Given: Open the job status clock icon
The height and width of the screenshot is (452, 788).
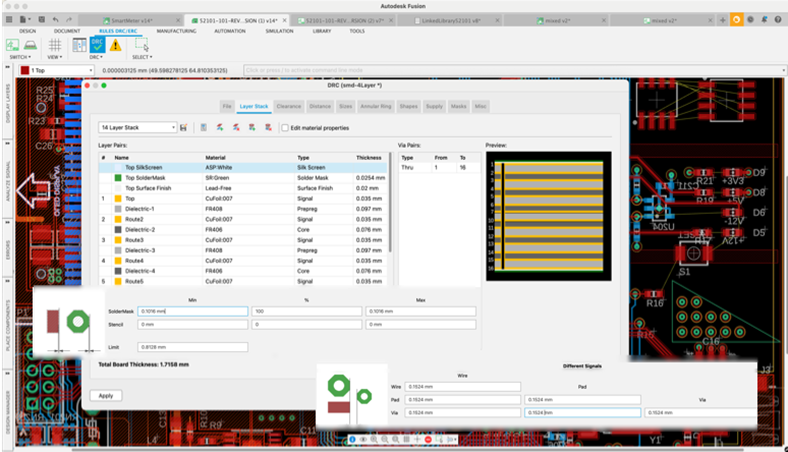Looking at the screenshot, I should [x=750, y=20].
